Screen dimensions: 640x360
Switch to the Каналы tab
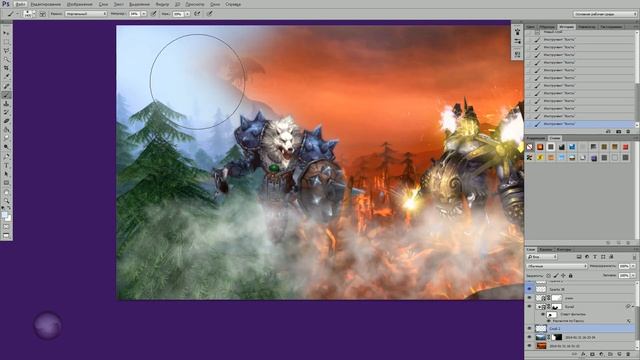545,249
